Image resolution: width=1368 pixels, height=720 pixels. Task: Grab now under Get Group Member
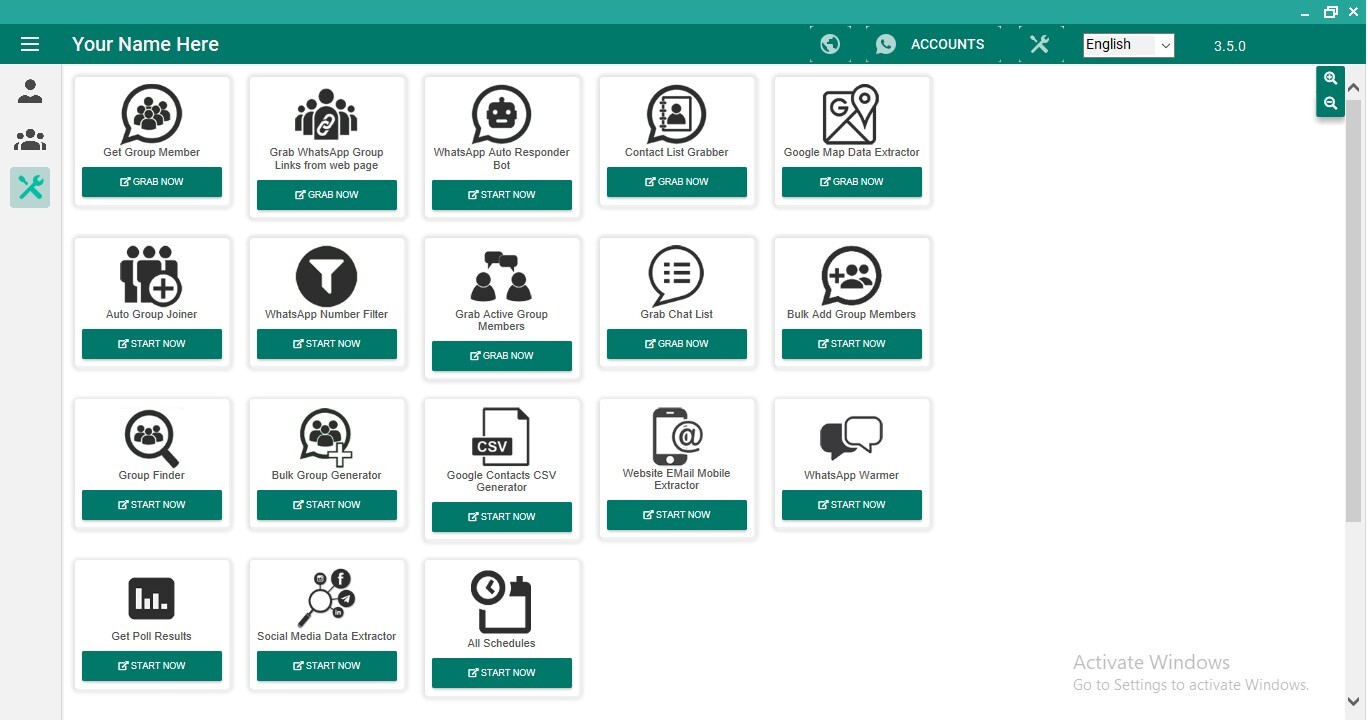click(152, 182)
